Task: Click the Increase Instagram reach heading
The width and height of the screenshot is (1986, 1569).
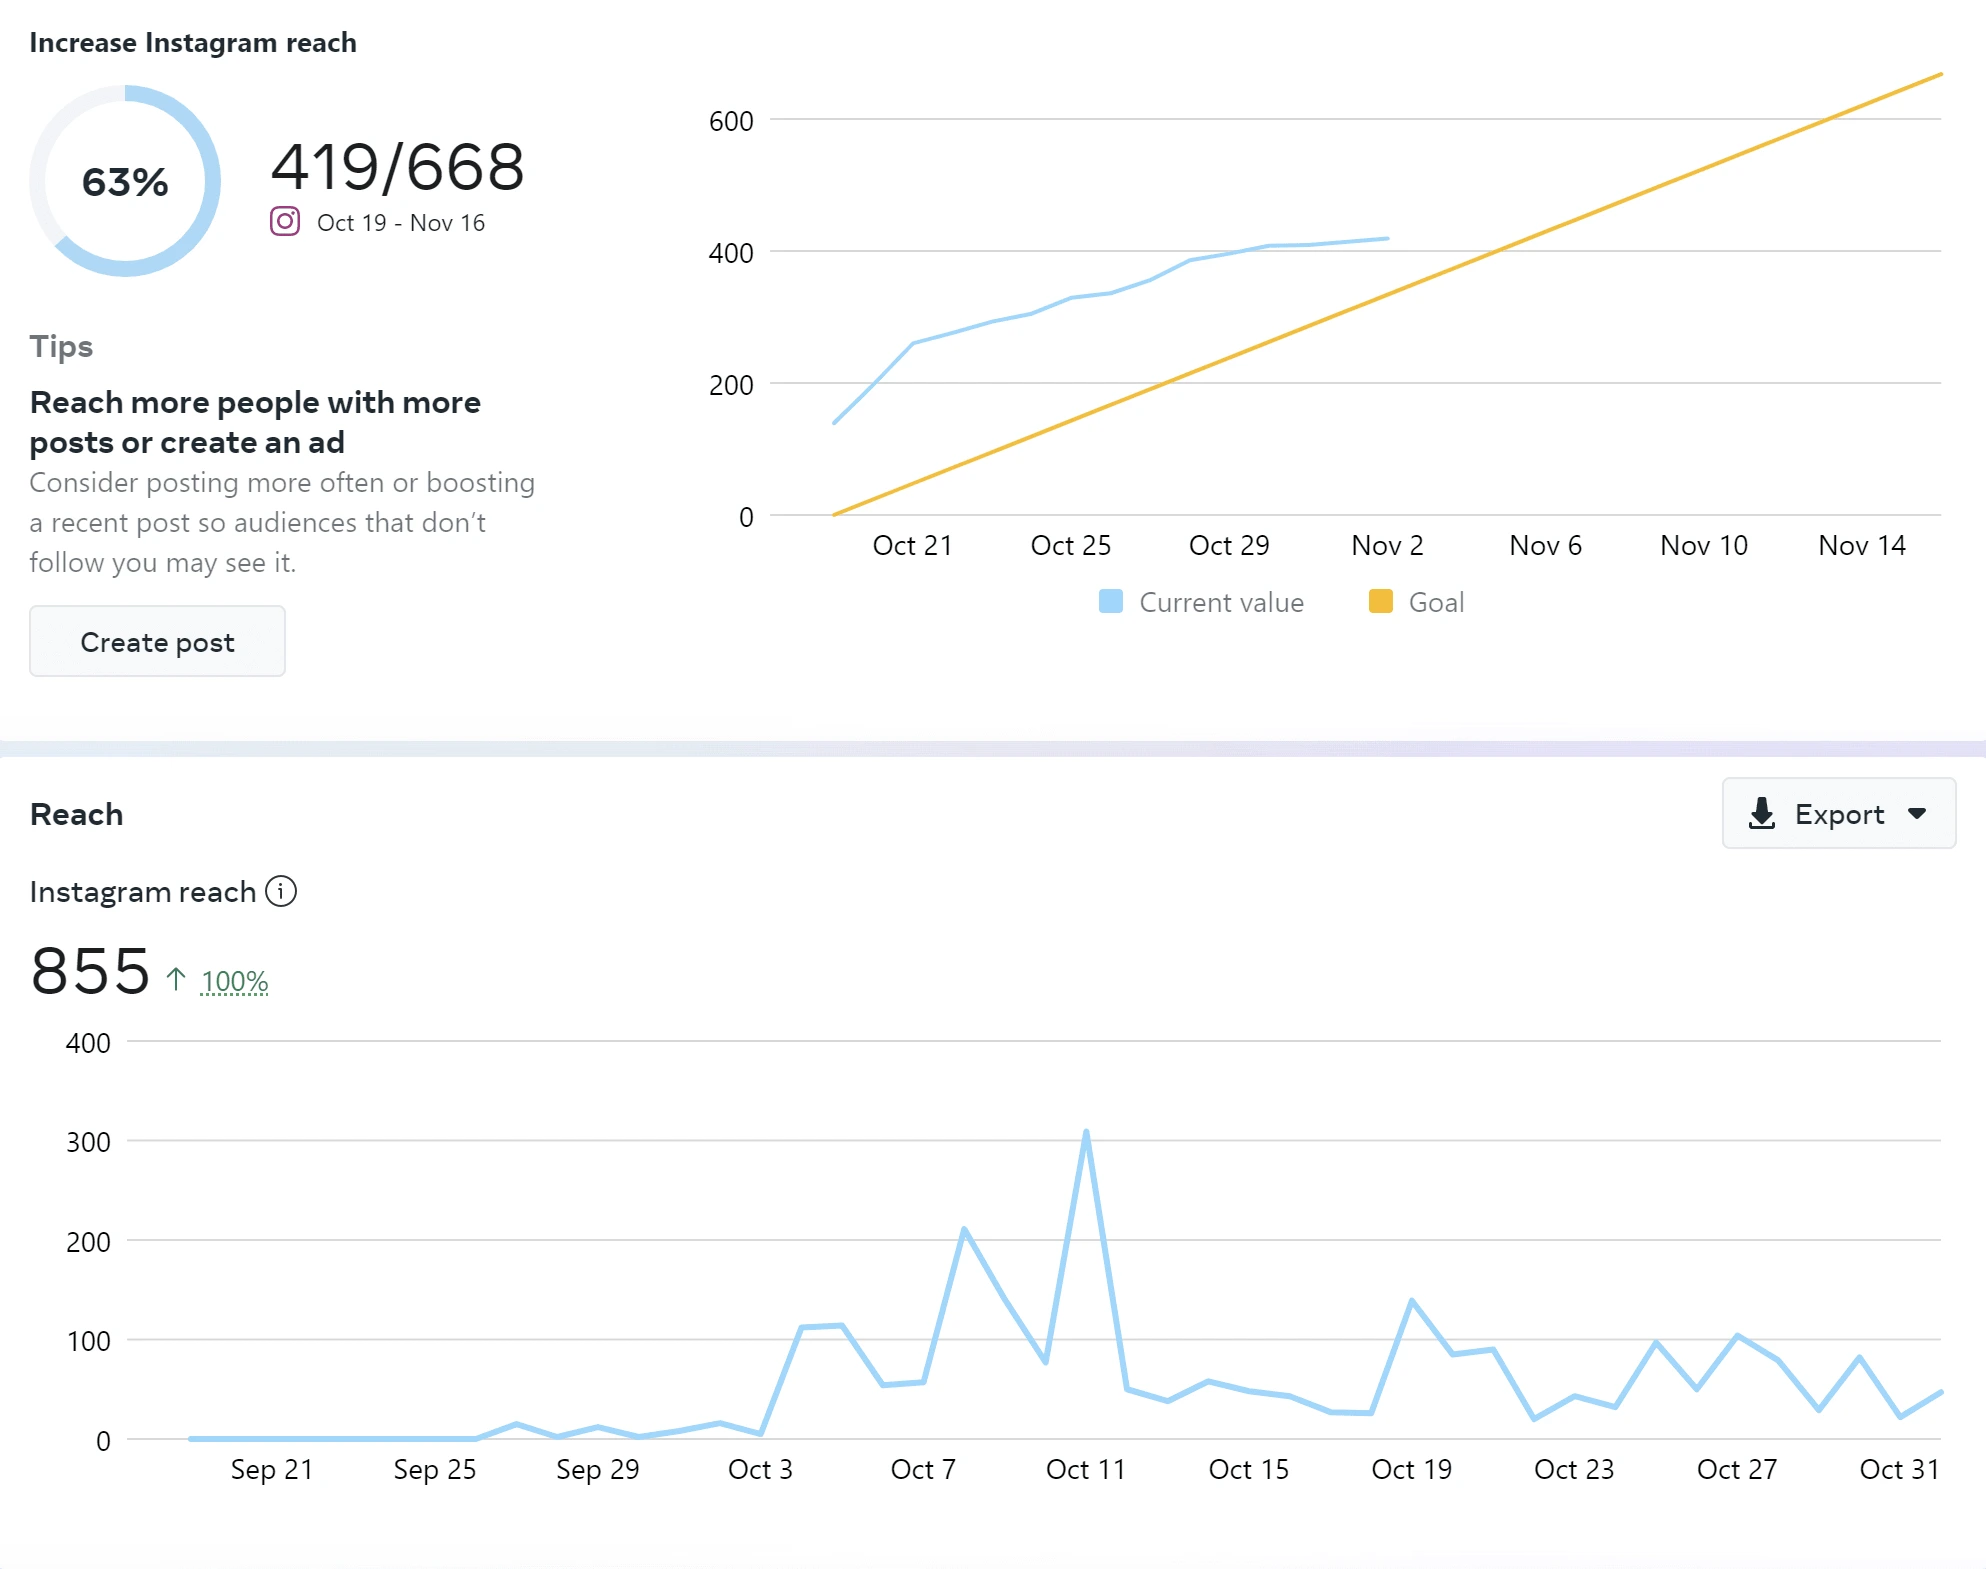Action: [193, 42]
